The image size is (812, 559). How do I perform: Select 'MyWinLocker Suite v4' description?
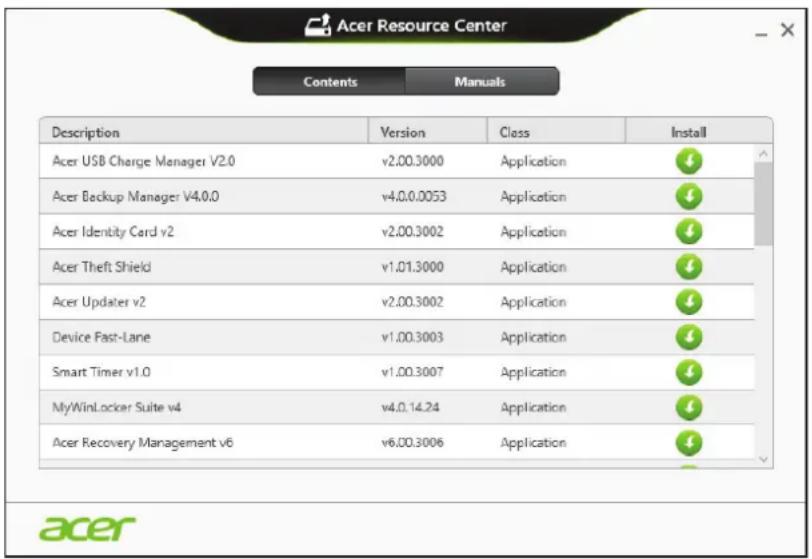[x=117, y=408]
